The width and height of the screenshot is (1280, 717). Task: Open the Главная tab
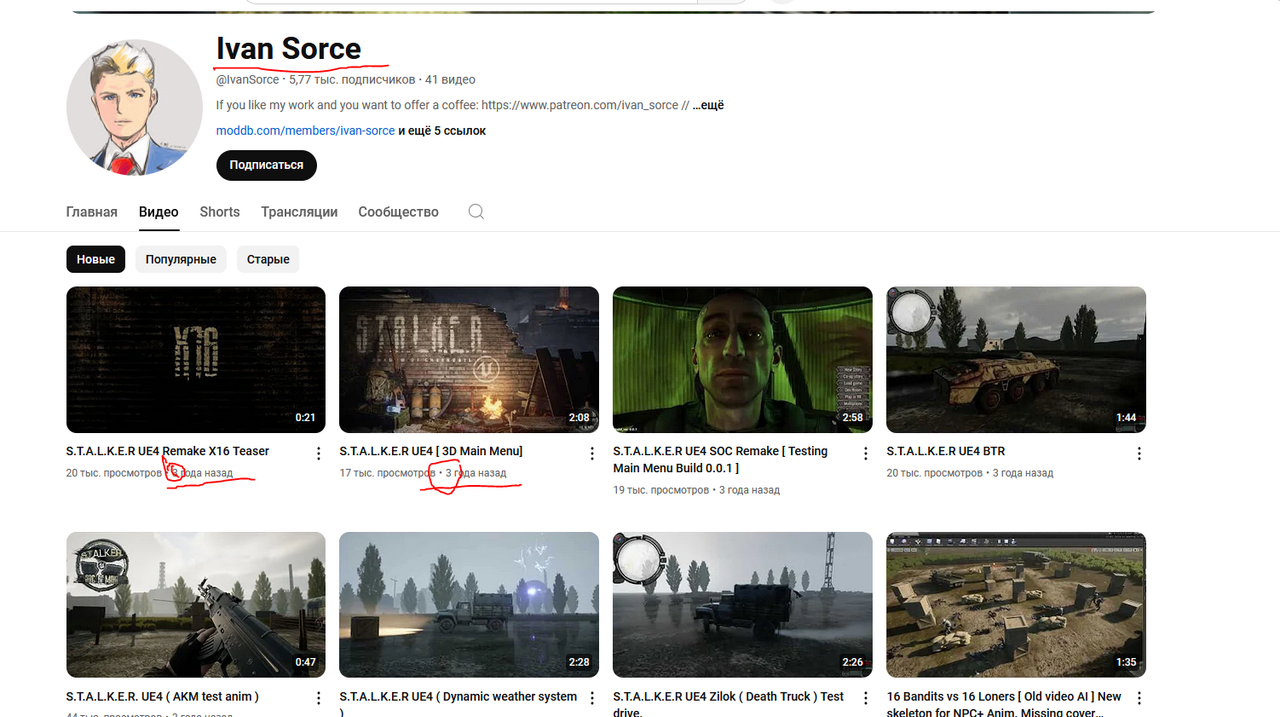click(92, 212)
